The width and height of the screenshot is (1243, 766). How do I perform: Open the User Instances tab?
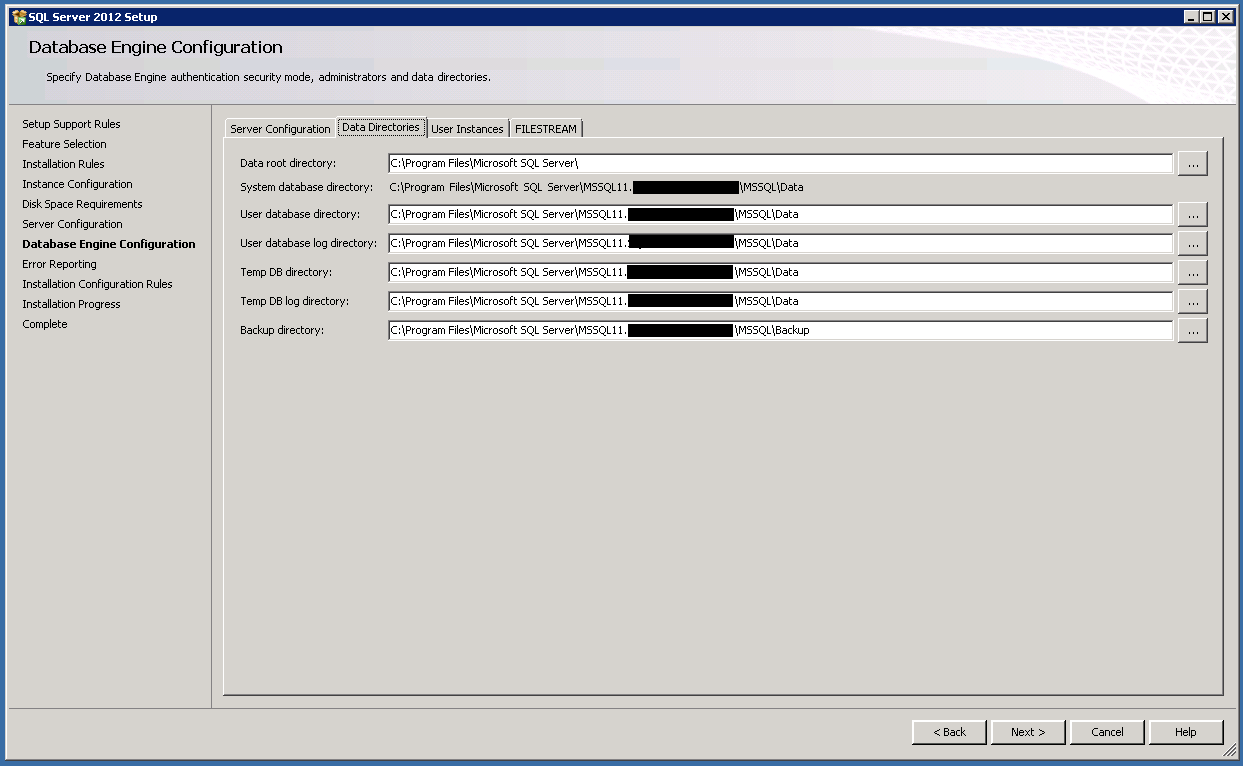coord(467,129)
